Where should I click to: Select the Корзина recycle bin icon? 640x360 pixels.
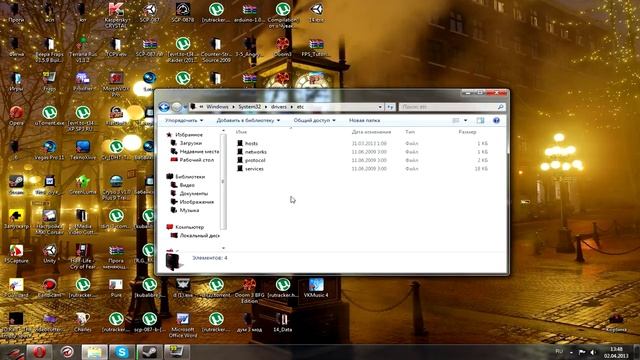click(616, 322)
